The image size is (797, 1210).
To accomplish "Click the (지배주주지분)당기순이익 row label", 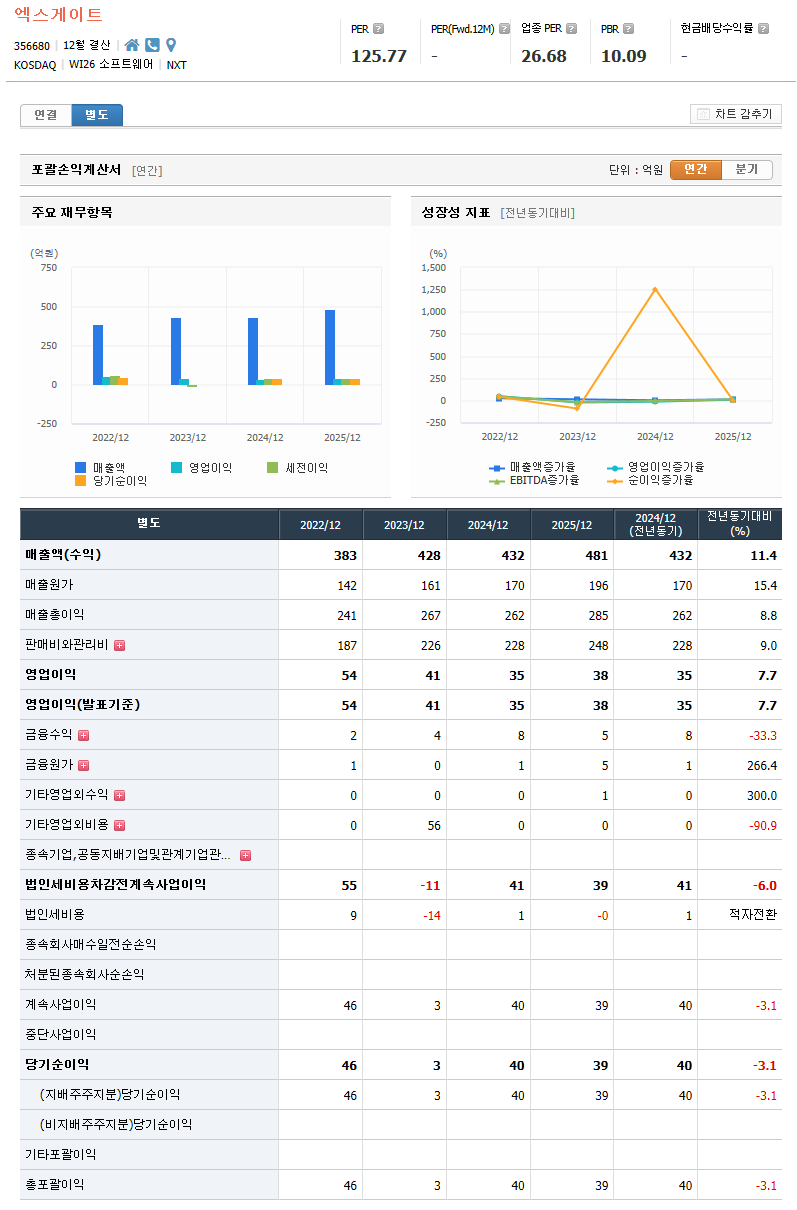I will pos(110,1095).
